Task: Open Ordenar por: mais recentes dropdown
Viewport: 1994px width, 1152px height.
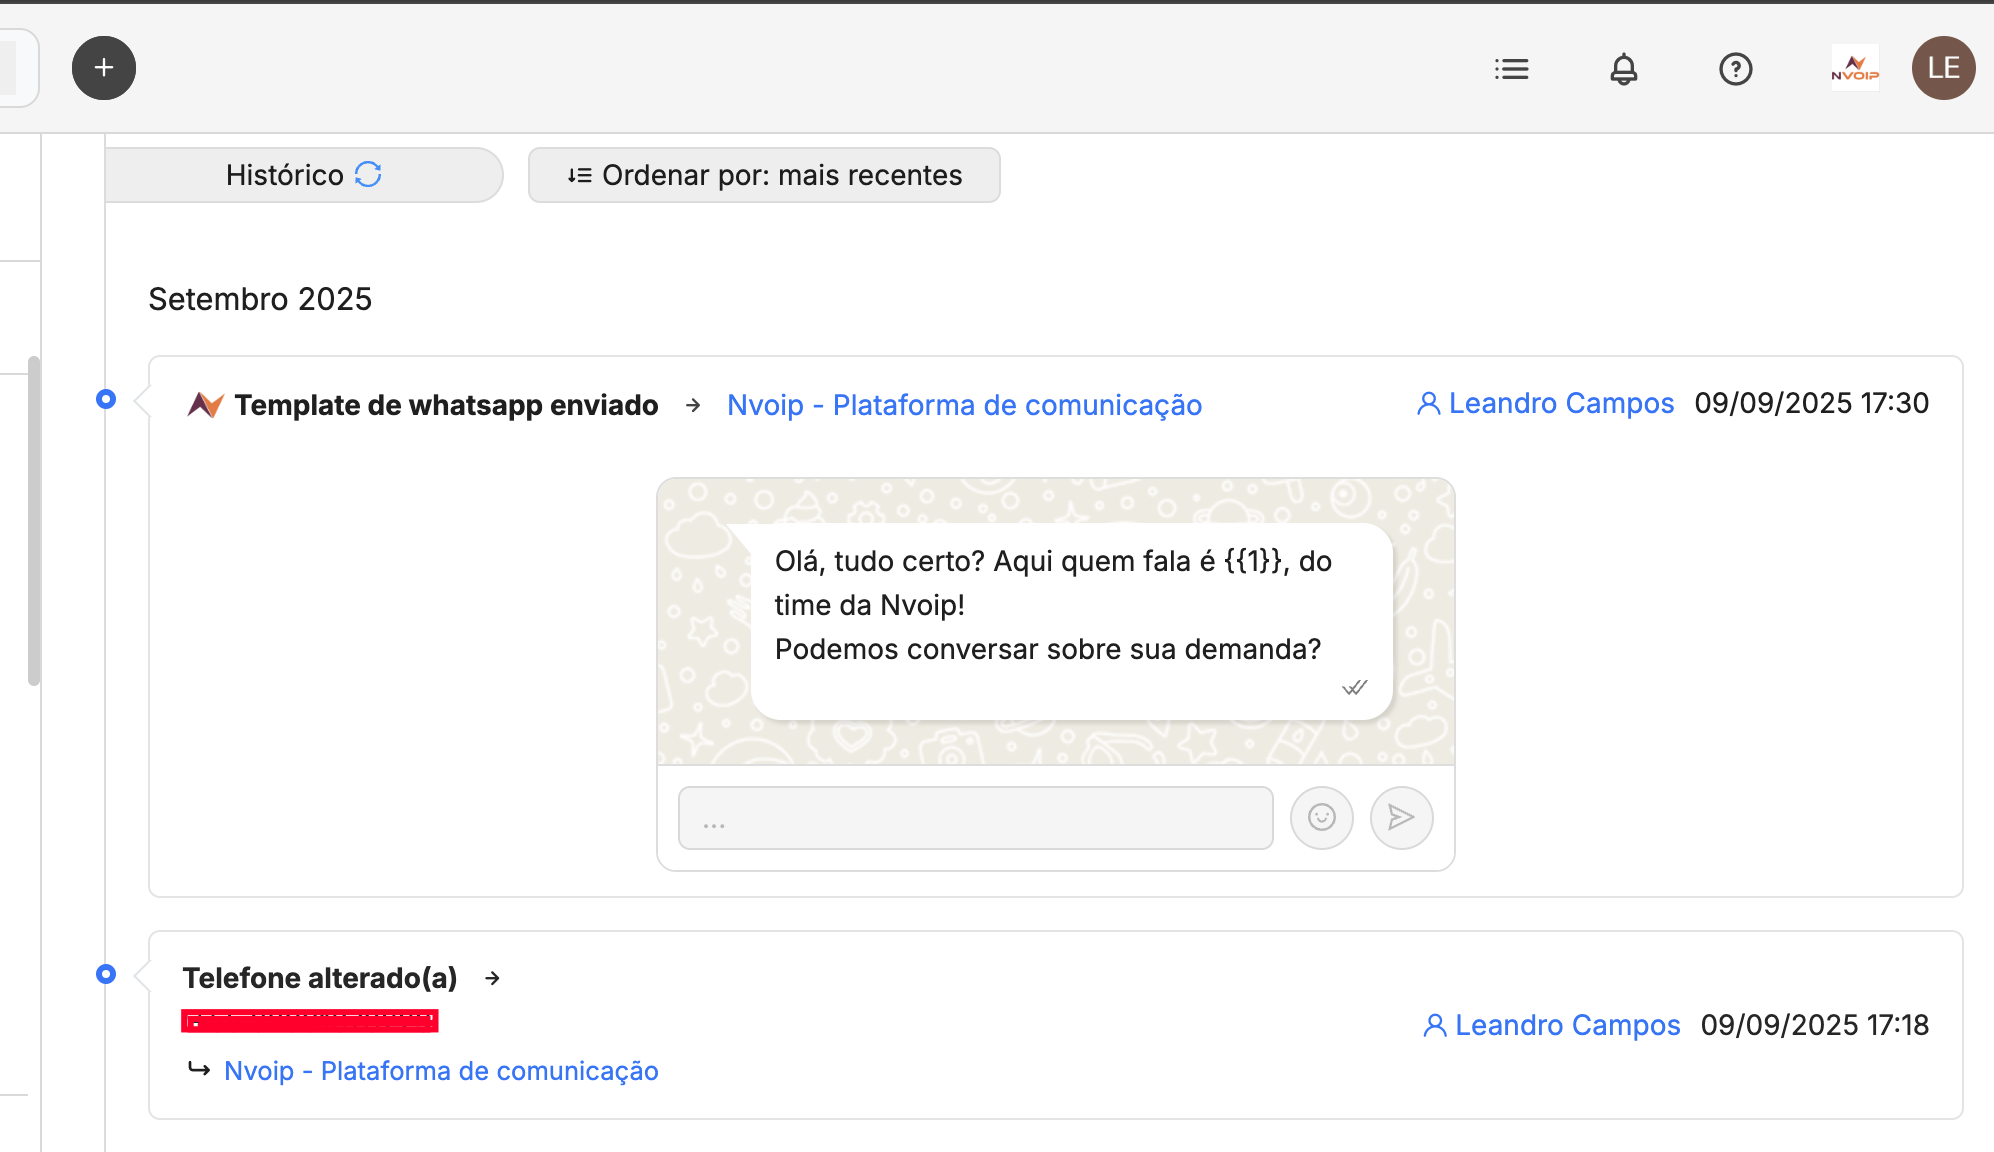Action: point(764,175)
